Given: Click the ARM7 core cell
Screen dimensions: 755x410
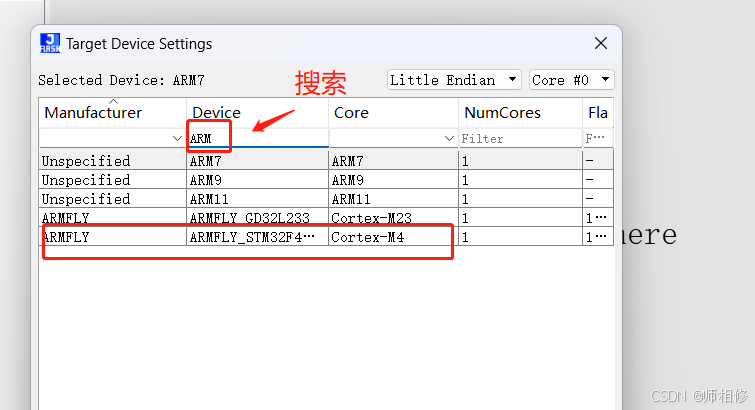Looking at the screenshot, I should coord(393,160).
